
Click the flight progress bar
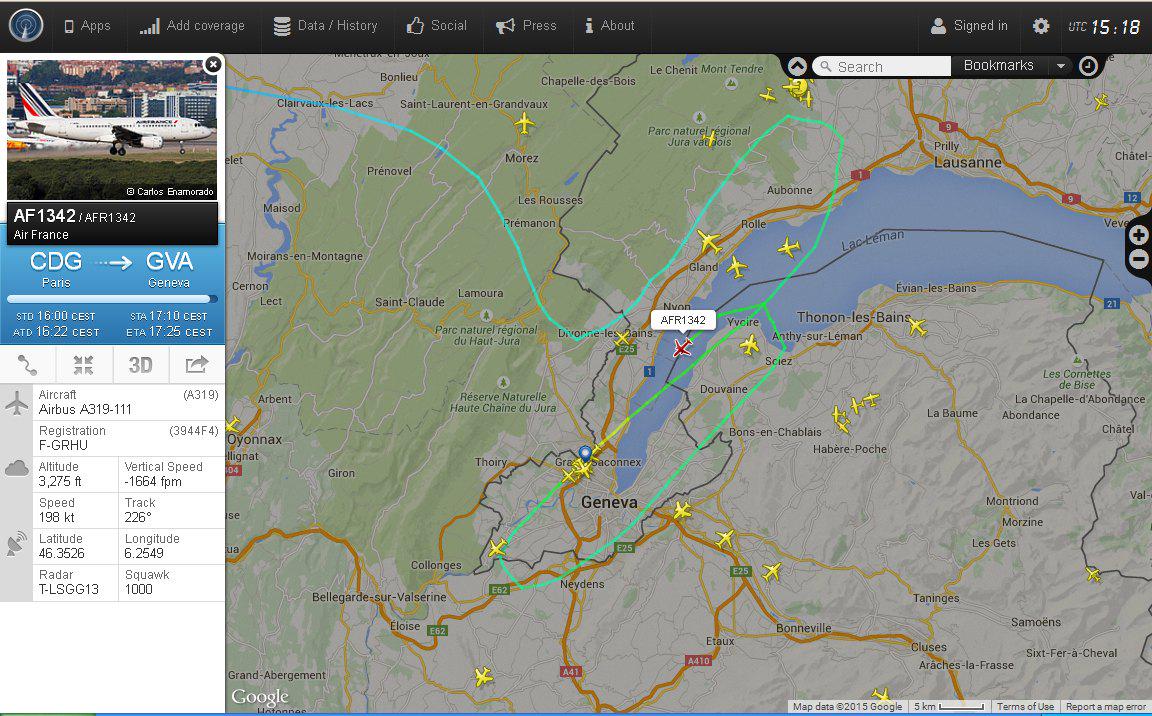point(112,299)
